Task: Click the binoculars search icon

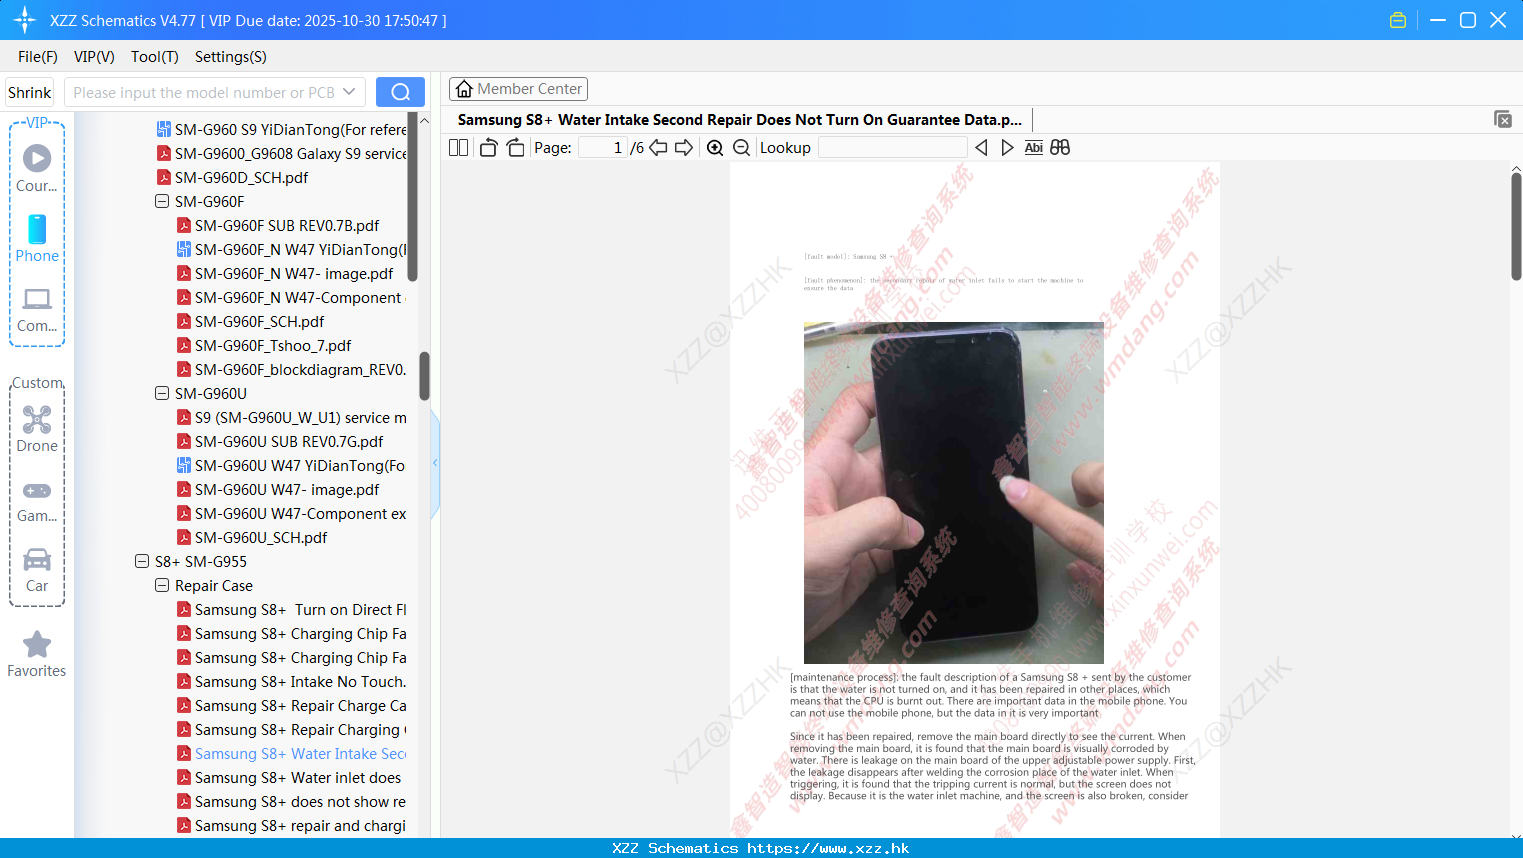Action: 1060,147
